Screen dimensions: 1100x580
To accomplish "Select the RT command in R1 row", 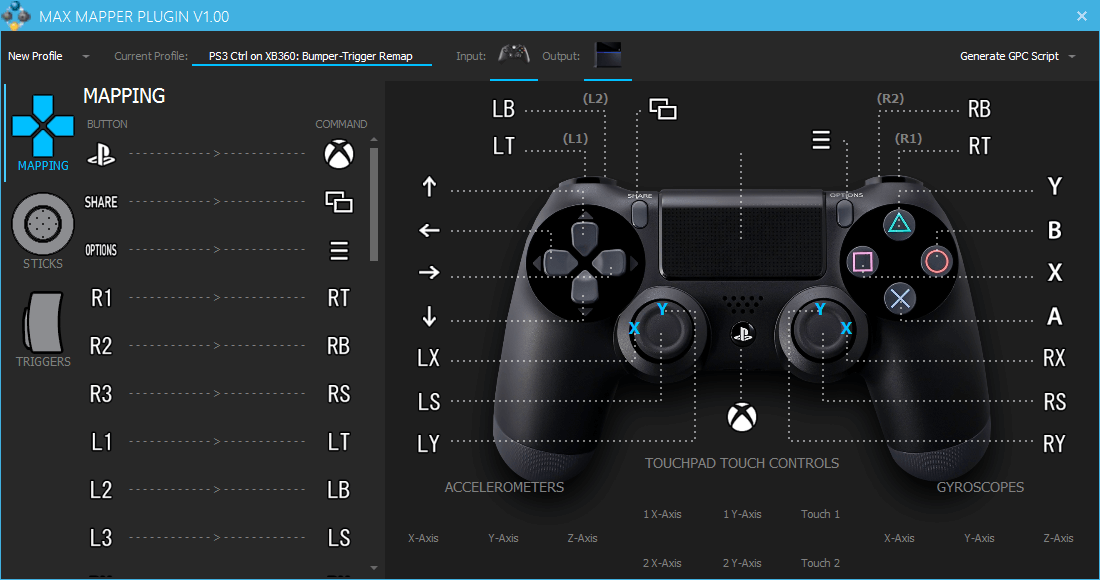I will pos(339,298).
